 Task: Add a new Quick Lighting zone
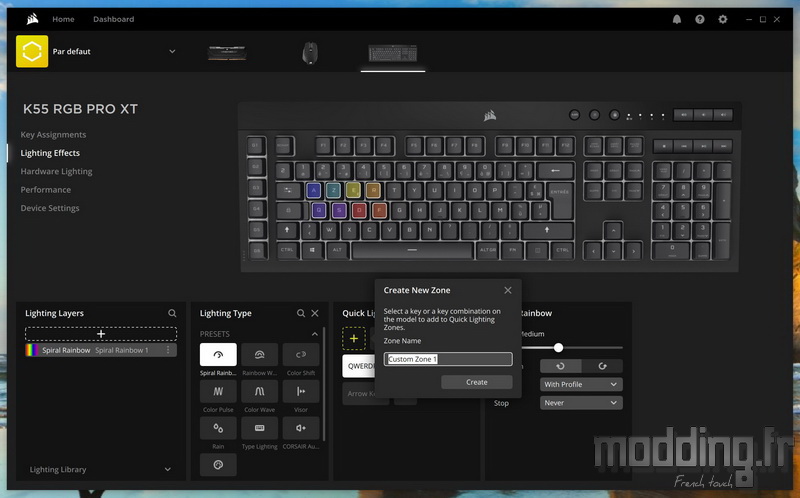(x=354, y=338)
